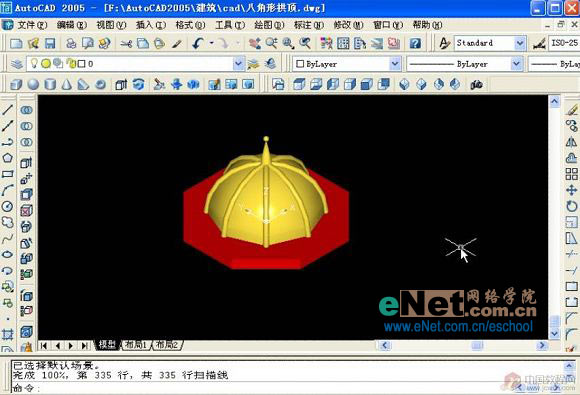Toggle layer 0 on/off light bulb
The image size is (580, 395).
coord(34,64)
